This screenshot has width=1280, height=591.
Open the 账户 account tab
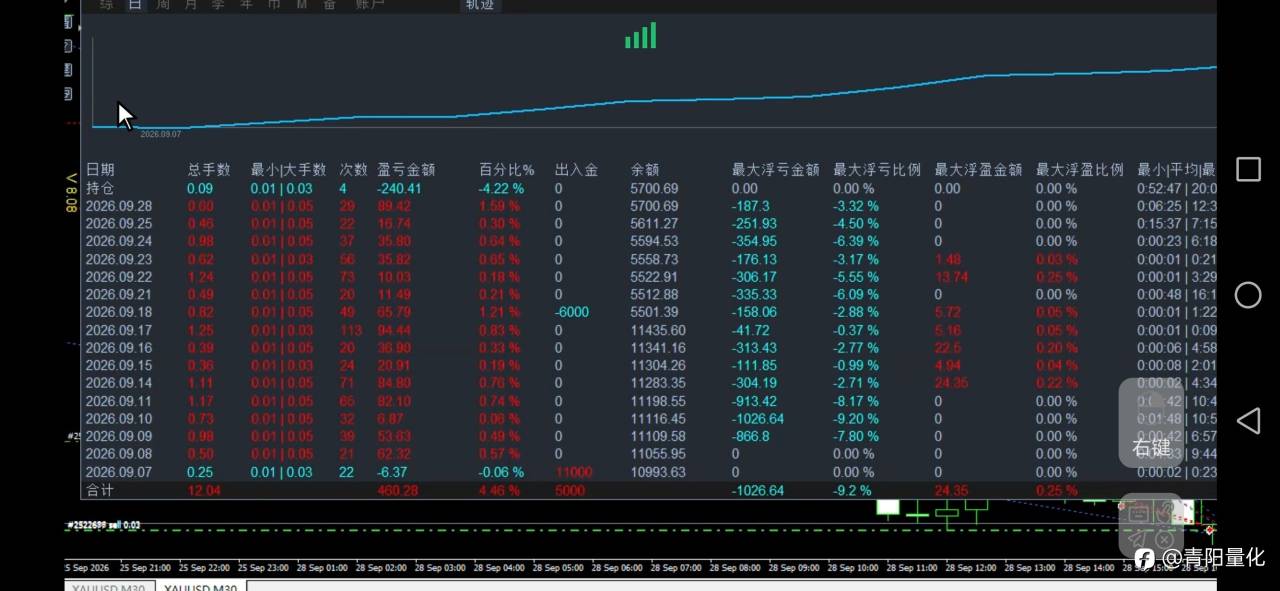[x=369, y=5]
